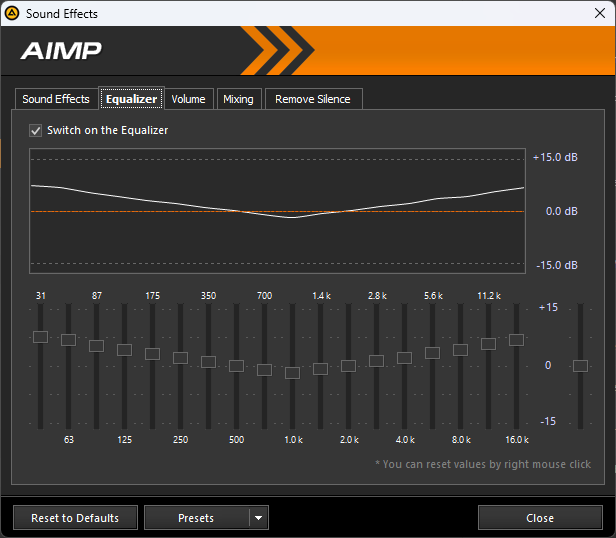
Task: Click the 4.0 k band slider handle
Action: point(404,358)
